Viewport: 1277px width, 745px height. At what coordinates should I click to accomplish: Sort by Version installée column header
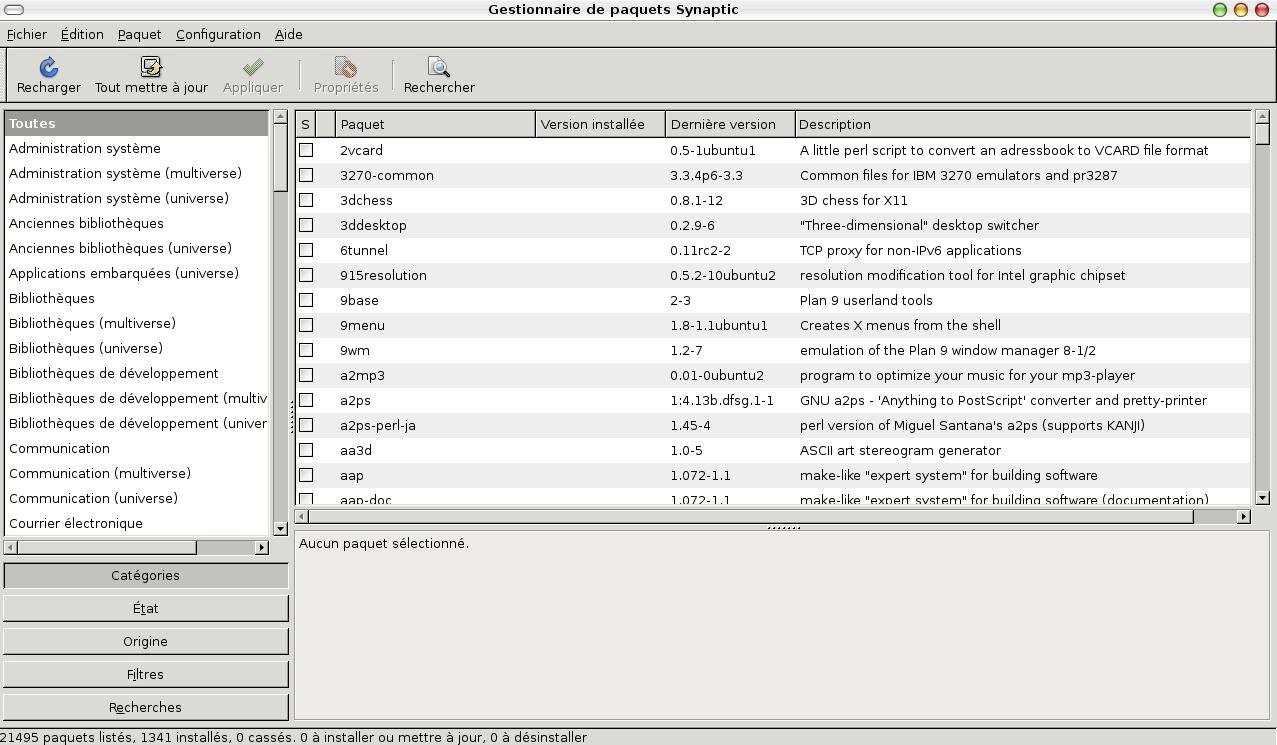pos(600,124)
